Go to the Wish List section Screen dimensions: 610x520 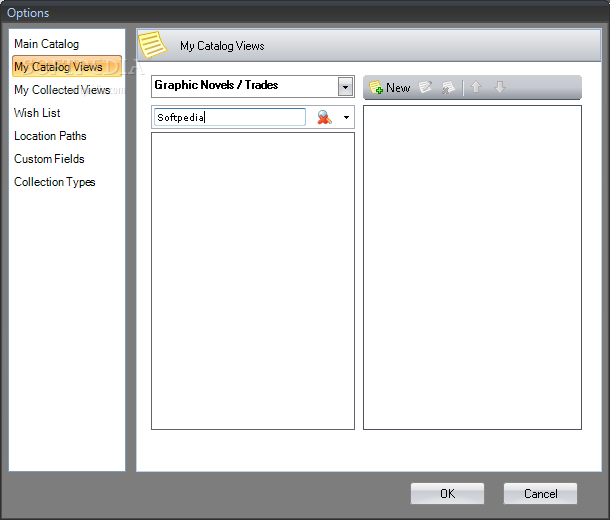[x=37, y=113]
